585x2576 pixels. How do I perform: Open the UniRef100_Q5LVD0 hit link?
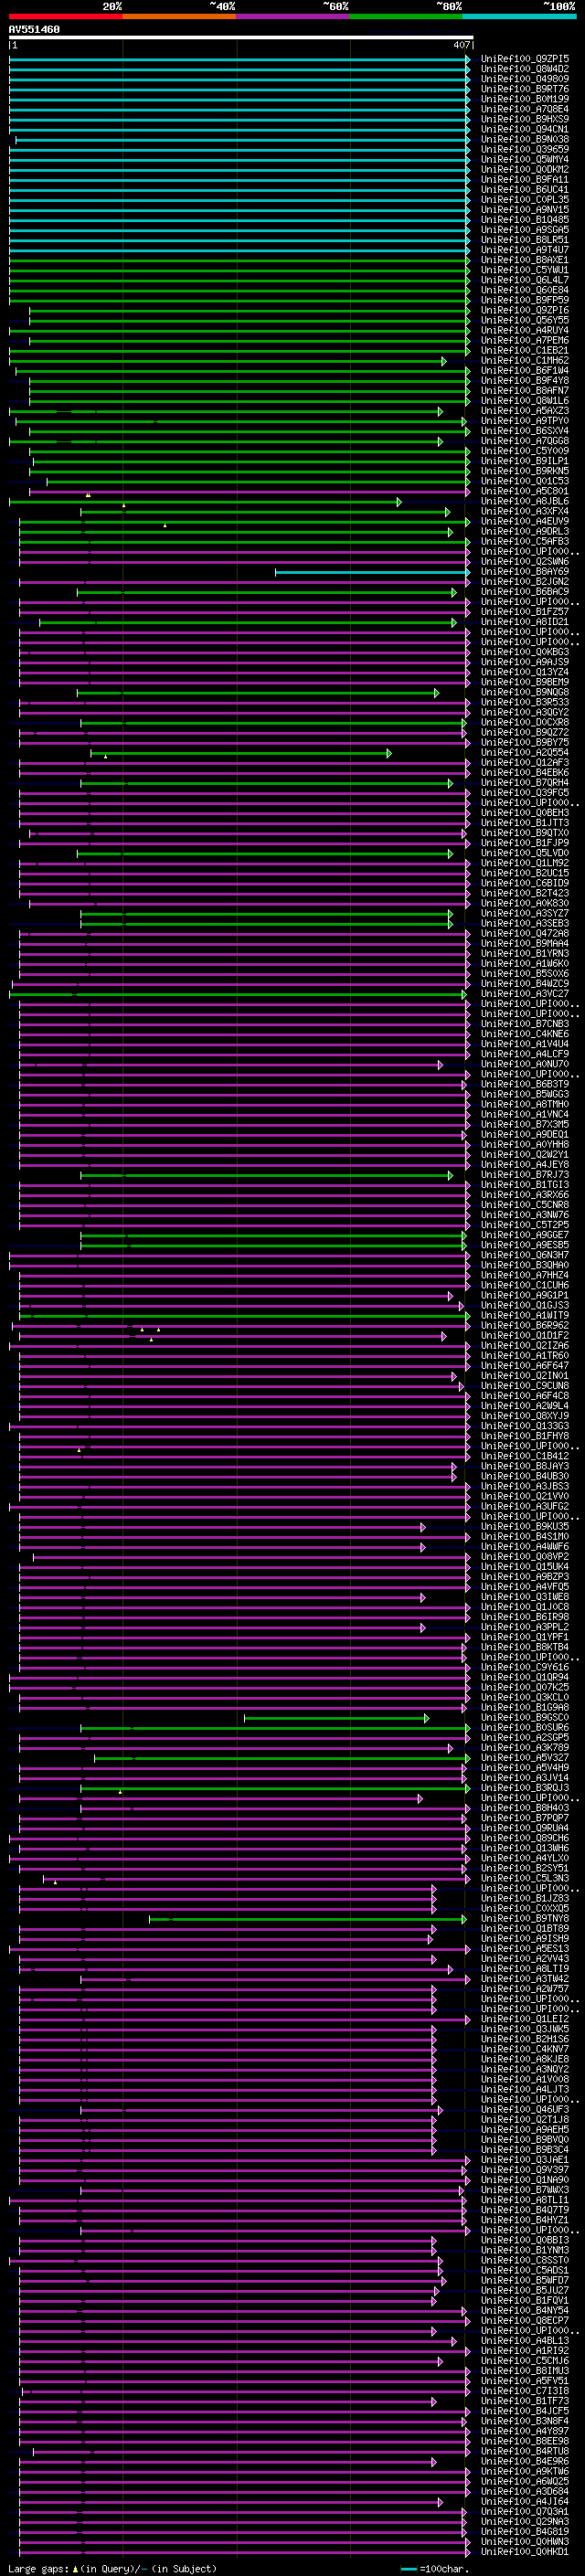(x=525, y=854)
